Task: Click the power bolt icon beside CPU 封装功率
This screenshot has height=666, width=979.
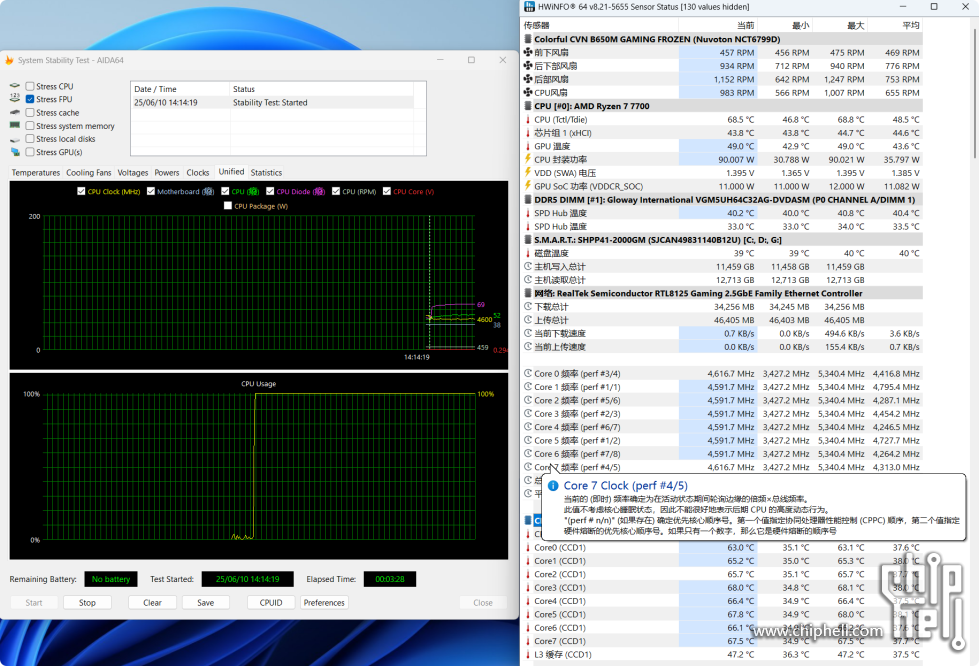Action: click(x=528, y=159)
